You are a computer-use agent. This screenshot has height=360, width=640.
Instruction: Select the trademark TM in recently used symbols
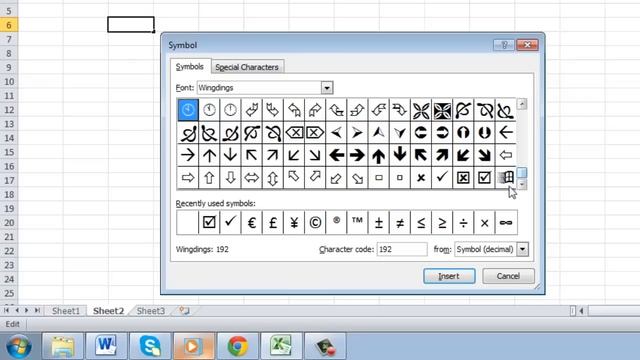(x=358, y=222)
